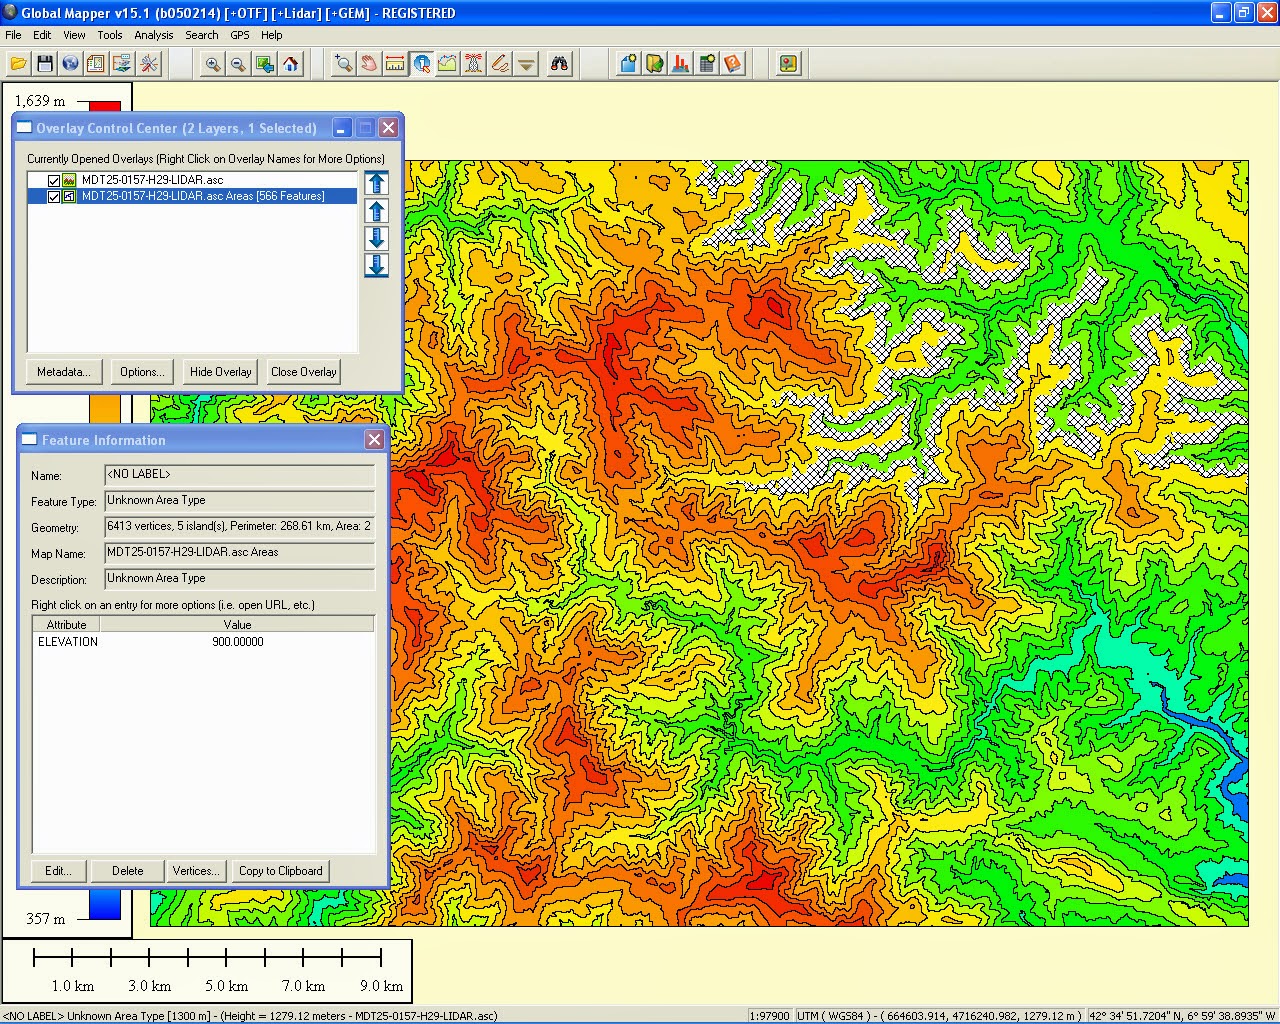This screenshot has height=1024, width=1280.
Task: Open the digitizer tool dropdown arrow
Action: tap(526, 63)
